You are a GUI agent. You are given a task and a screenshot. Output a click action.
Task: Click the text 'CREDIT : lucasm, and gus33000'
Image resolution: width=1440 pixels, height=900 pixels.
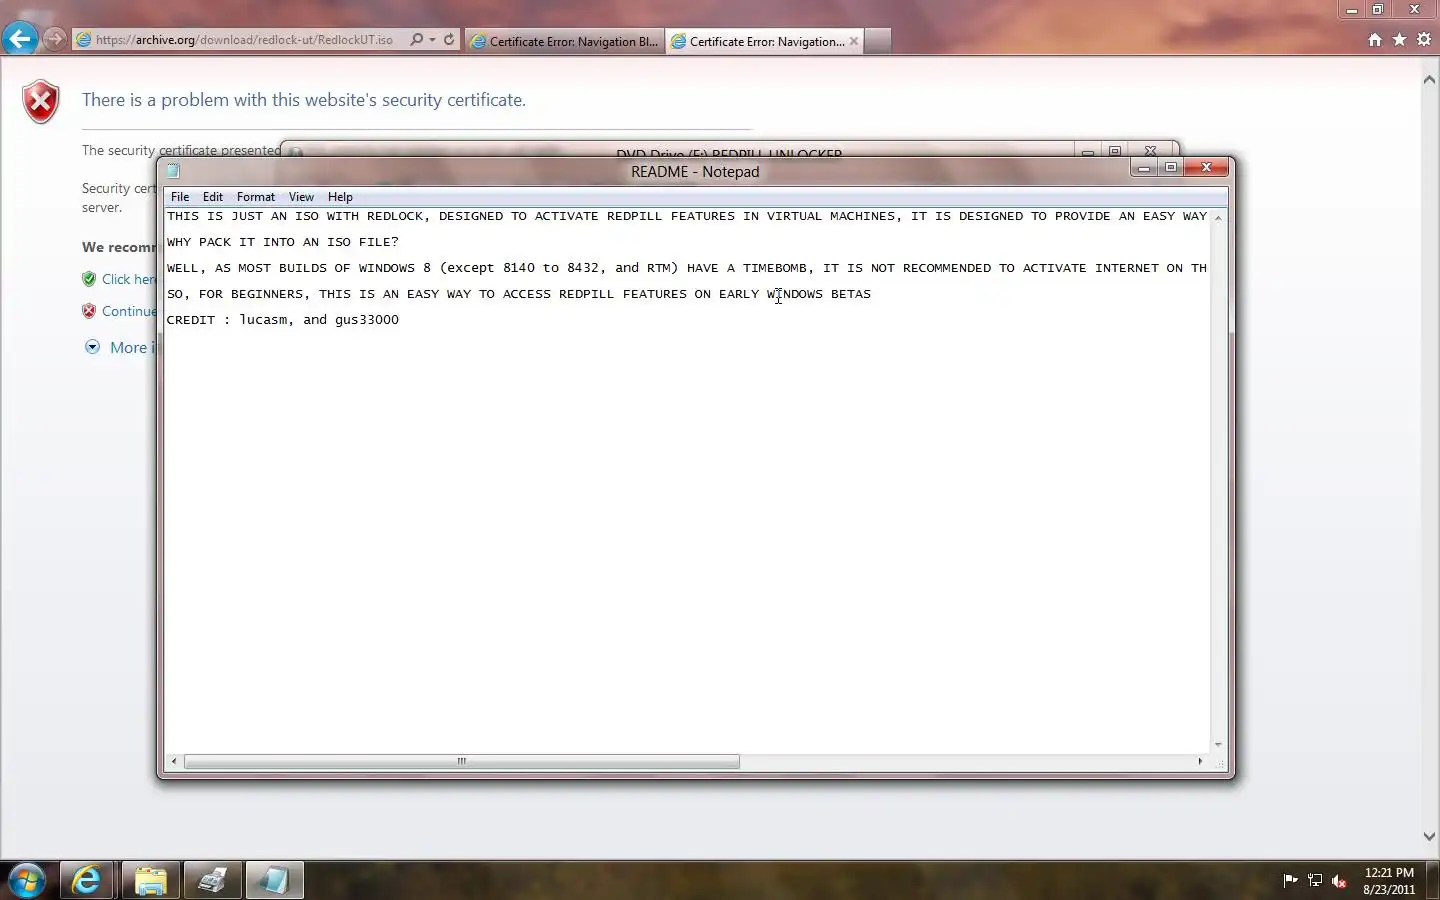coord(283,320)
